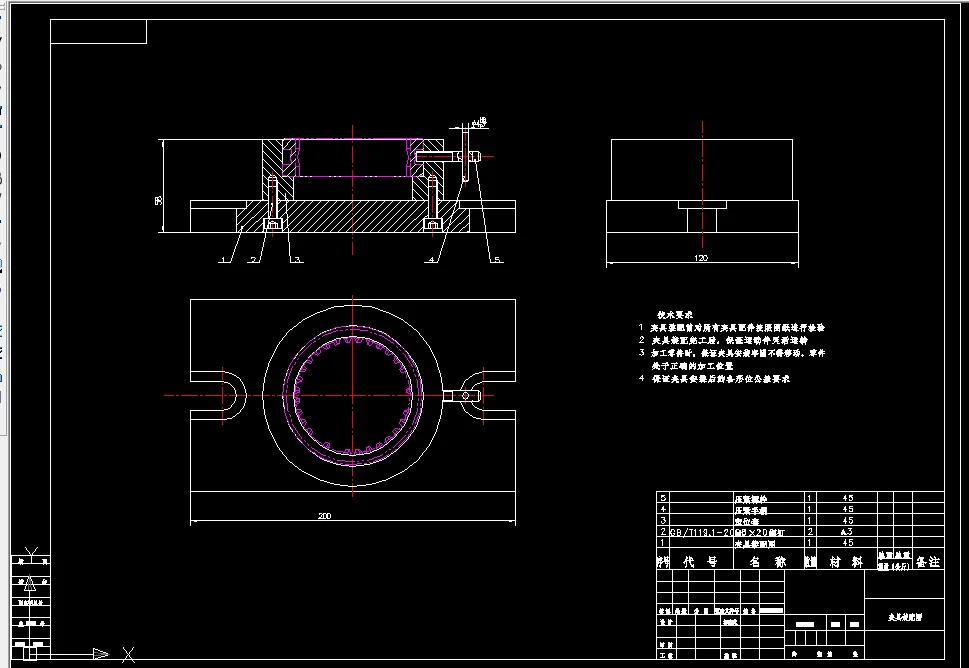The width and height of the screenshot is (969, 668).
Task: Select quantity "2" in parts list row 2
Action: 810,531
